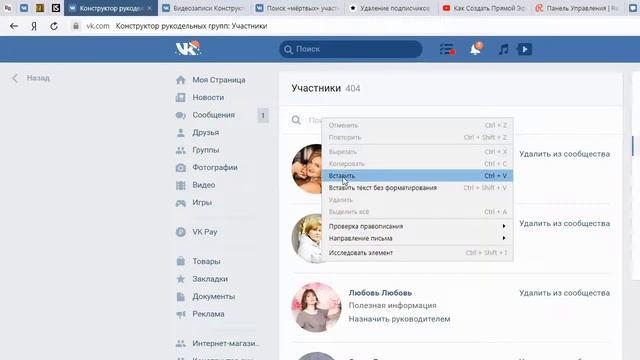This screenshot has width=640, height=360.
Task: Switch to the Как Создать Прямой Эфир tab
Action: click(x=485, y=8)
